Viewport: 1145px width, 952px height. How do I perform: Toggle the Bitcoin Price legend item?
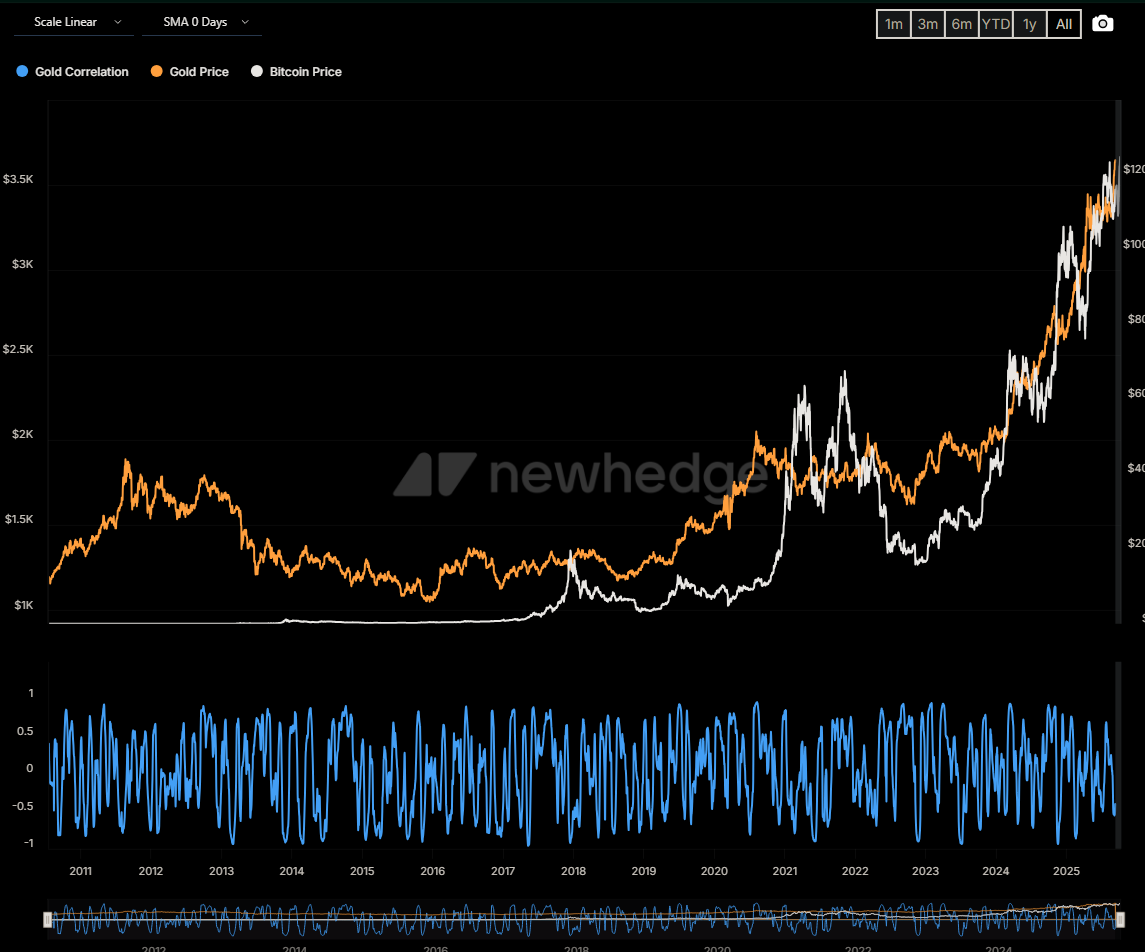click(x=296, y=72)
